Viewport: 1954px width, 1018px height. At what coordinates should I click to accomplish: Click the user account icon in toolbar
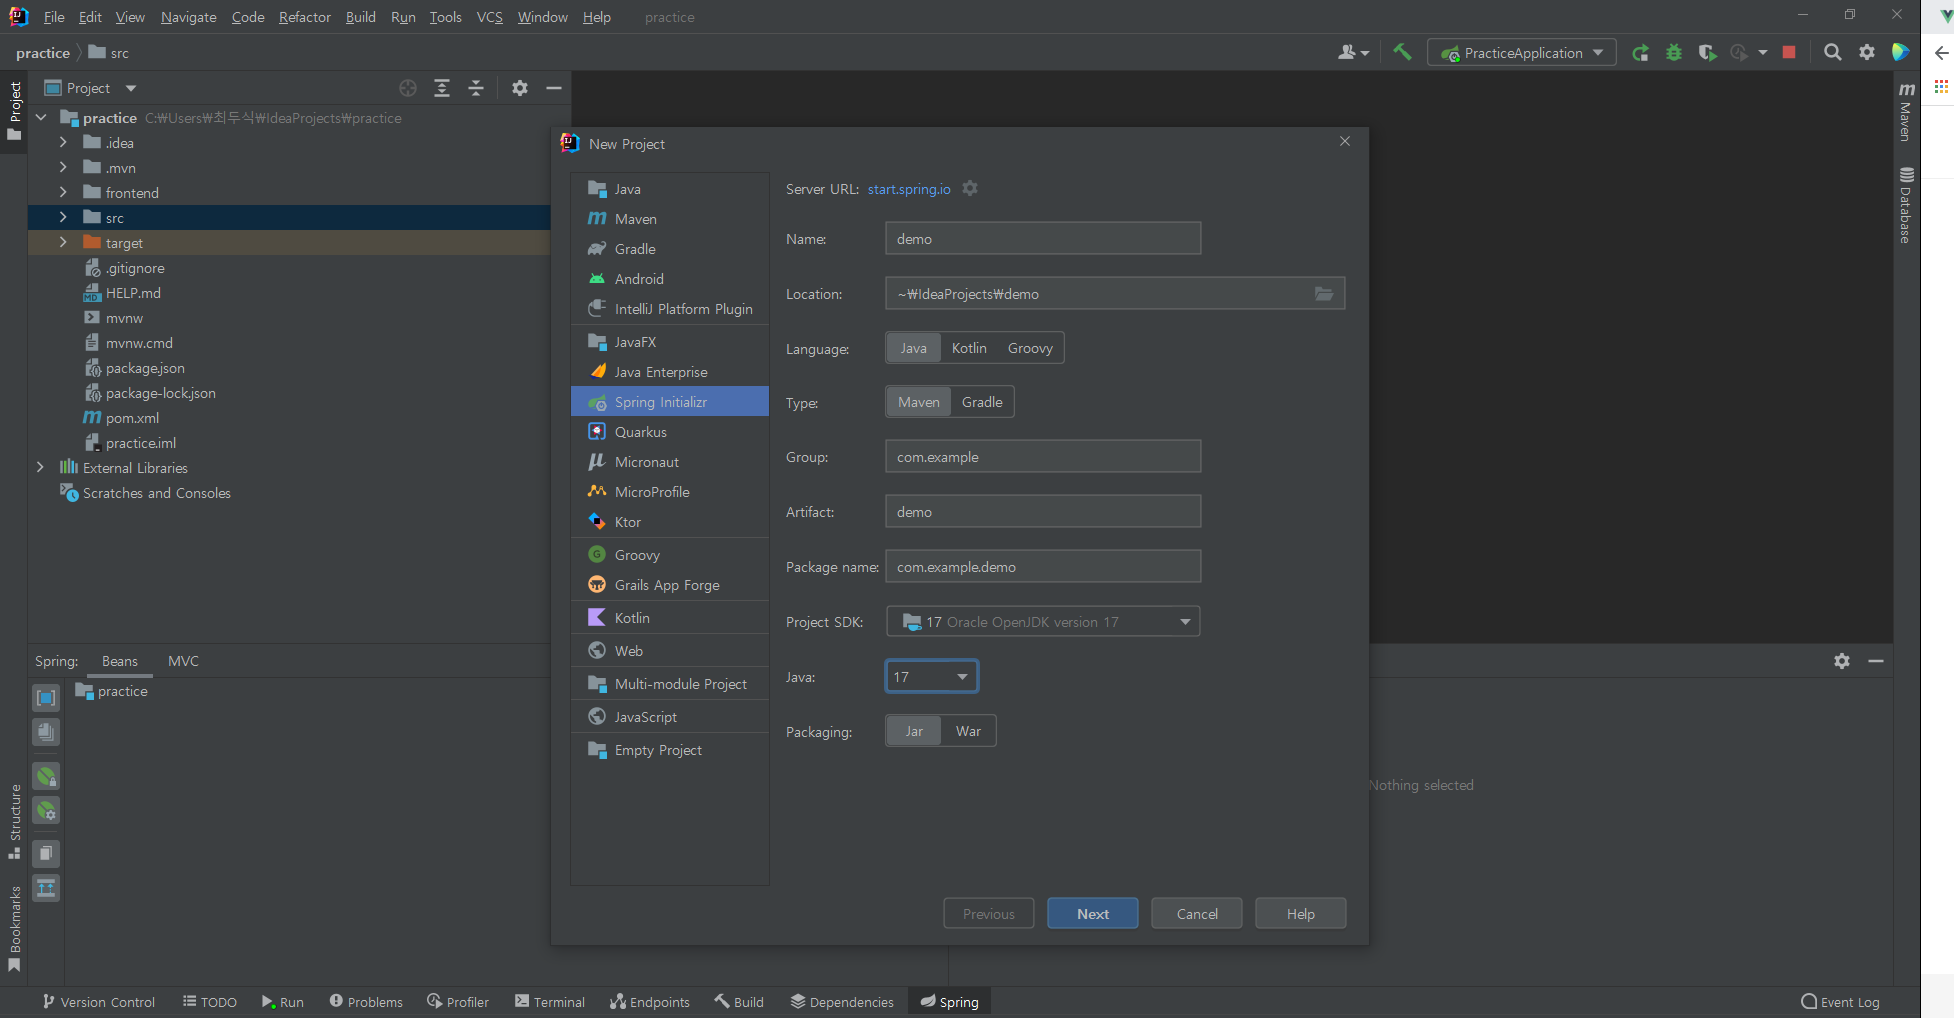(x=1352, y=52)
